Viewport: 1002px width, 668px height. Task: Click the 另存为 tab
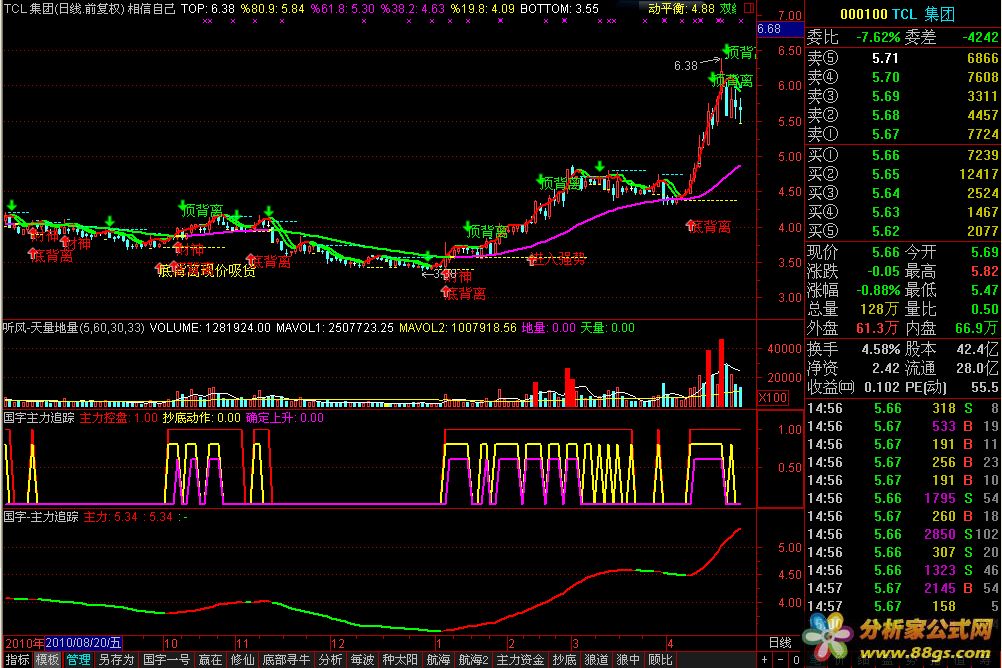click(116, 660)
